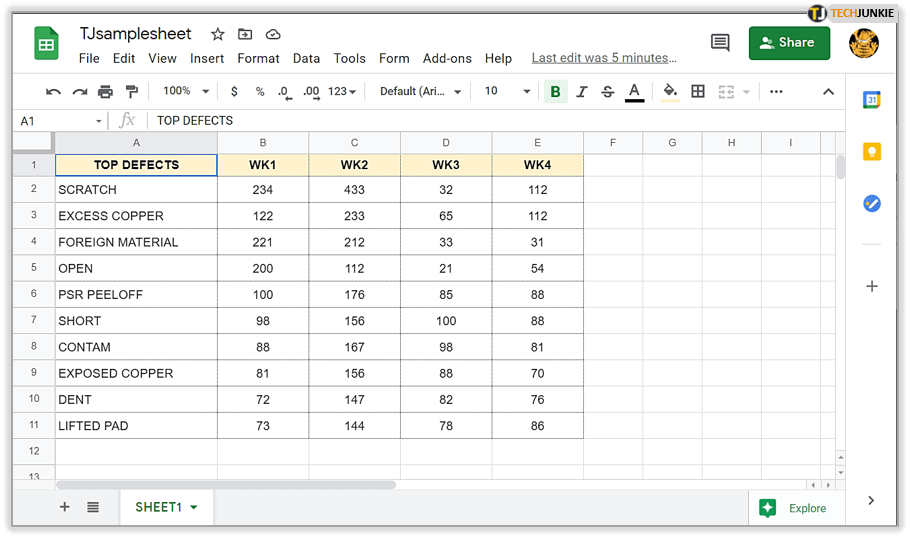Open the font size 10 dropdown
Screen dimensions: 910x538
pyautogui.click(x=507, y=92)
